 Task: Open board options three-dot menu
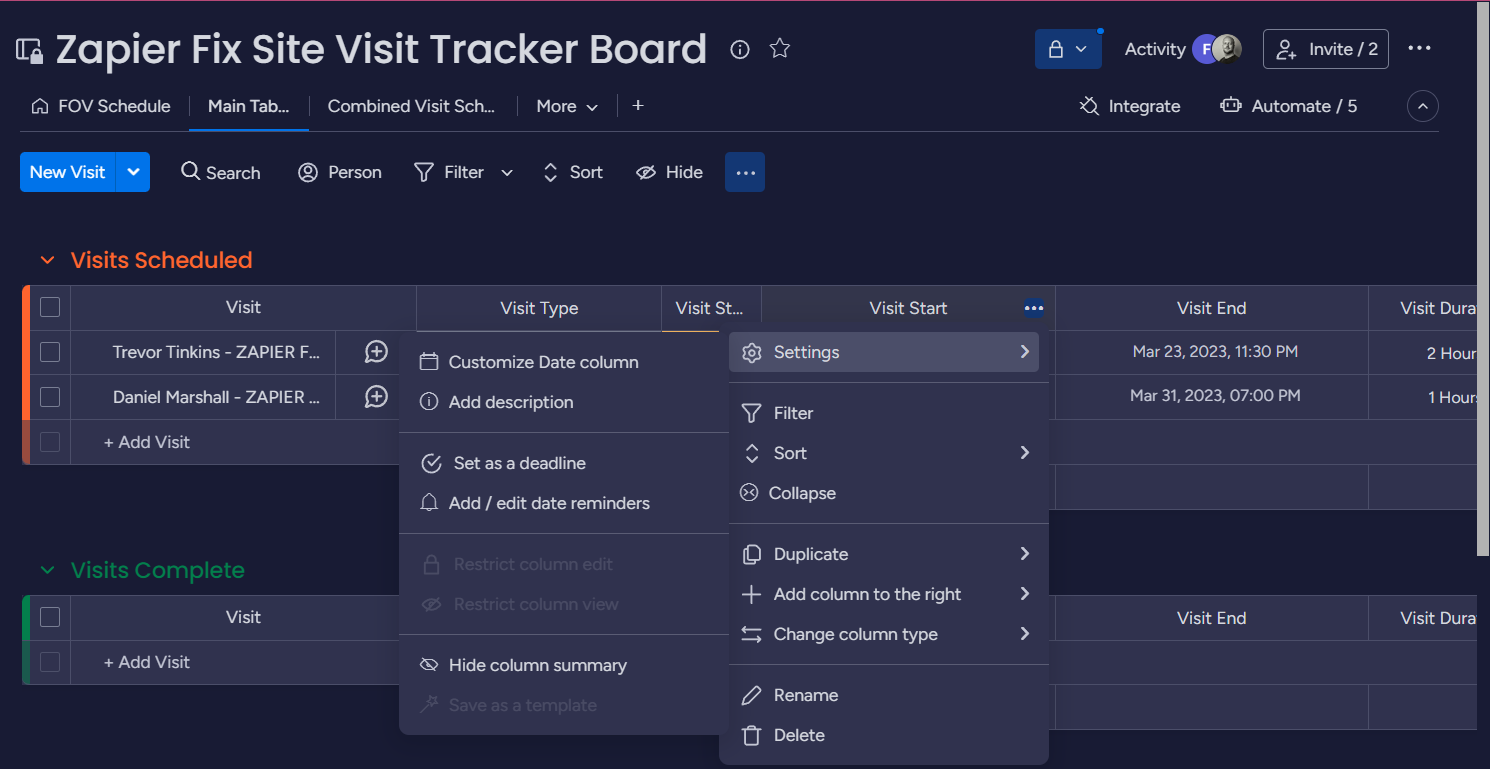[x=1420, y=49]
